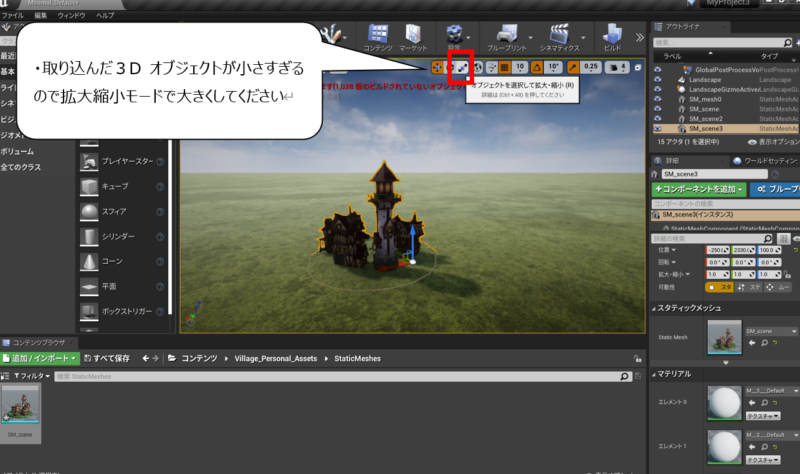Screen dimensions: 800x474
Task: Open the Marketplace toolbar button
Action: coord(413,37)
